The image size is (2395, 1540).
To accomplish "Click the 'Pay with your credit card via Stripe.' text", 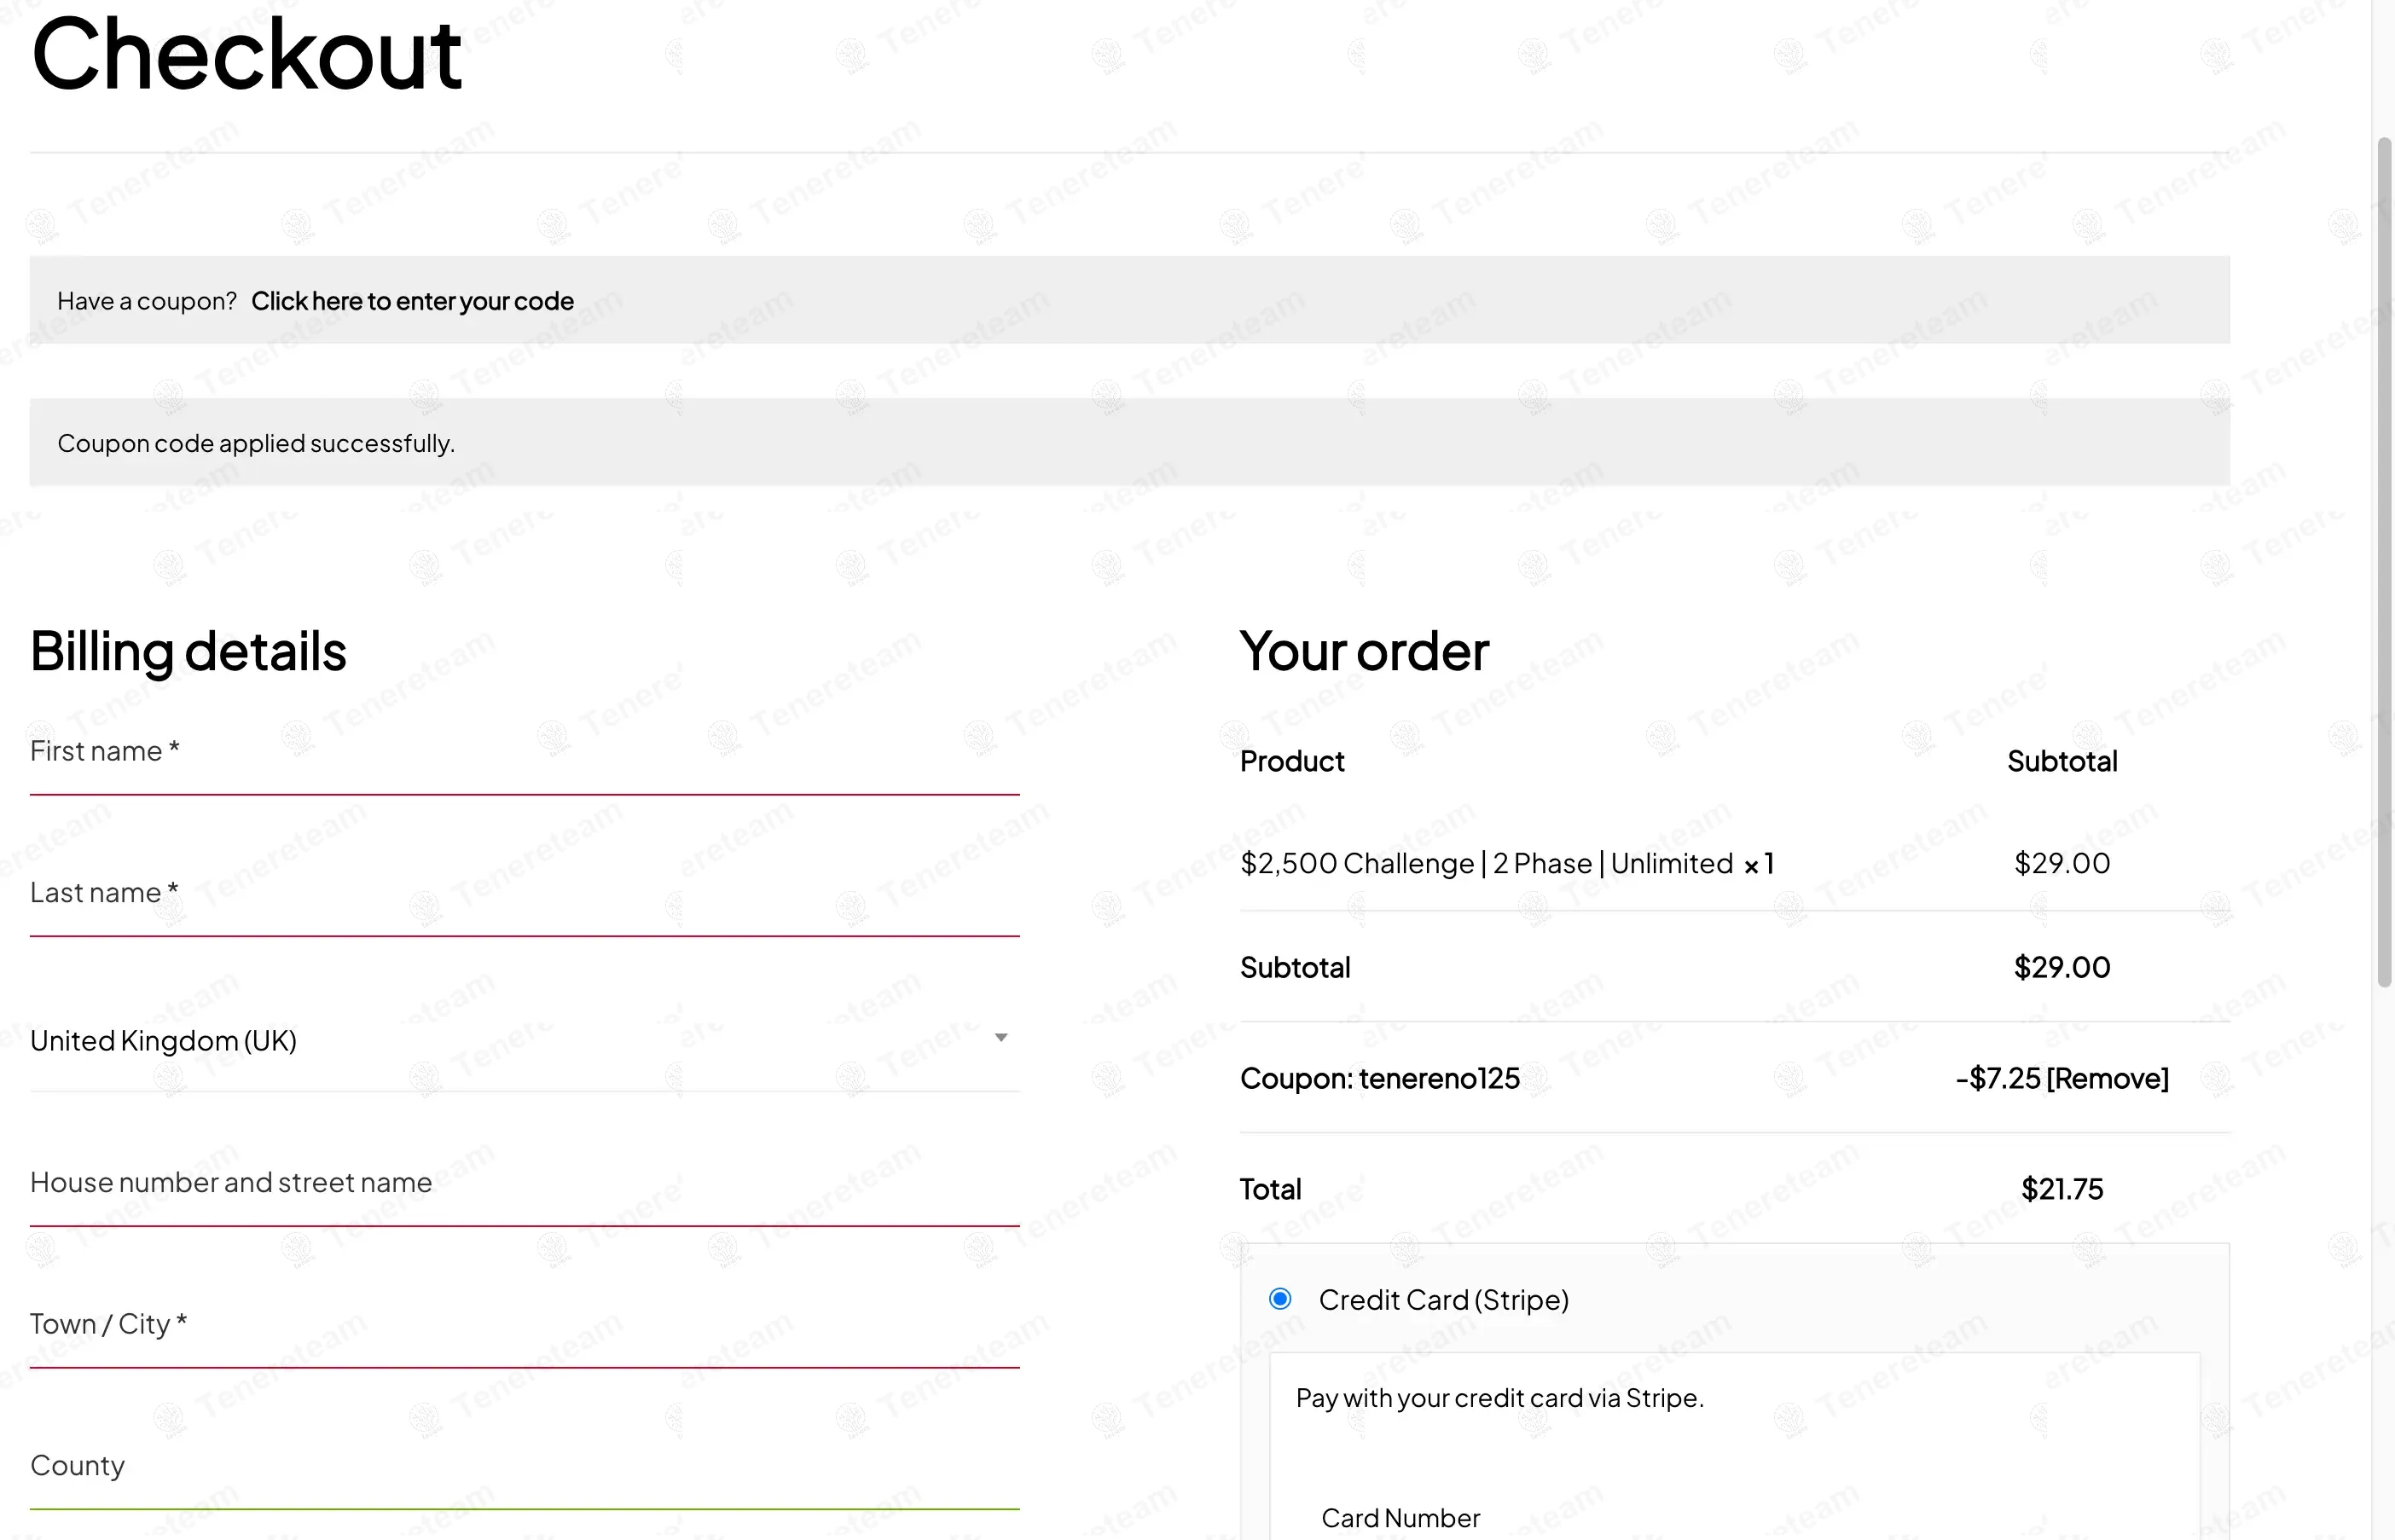I will coord(1499,1398).
